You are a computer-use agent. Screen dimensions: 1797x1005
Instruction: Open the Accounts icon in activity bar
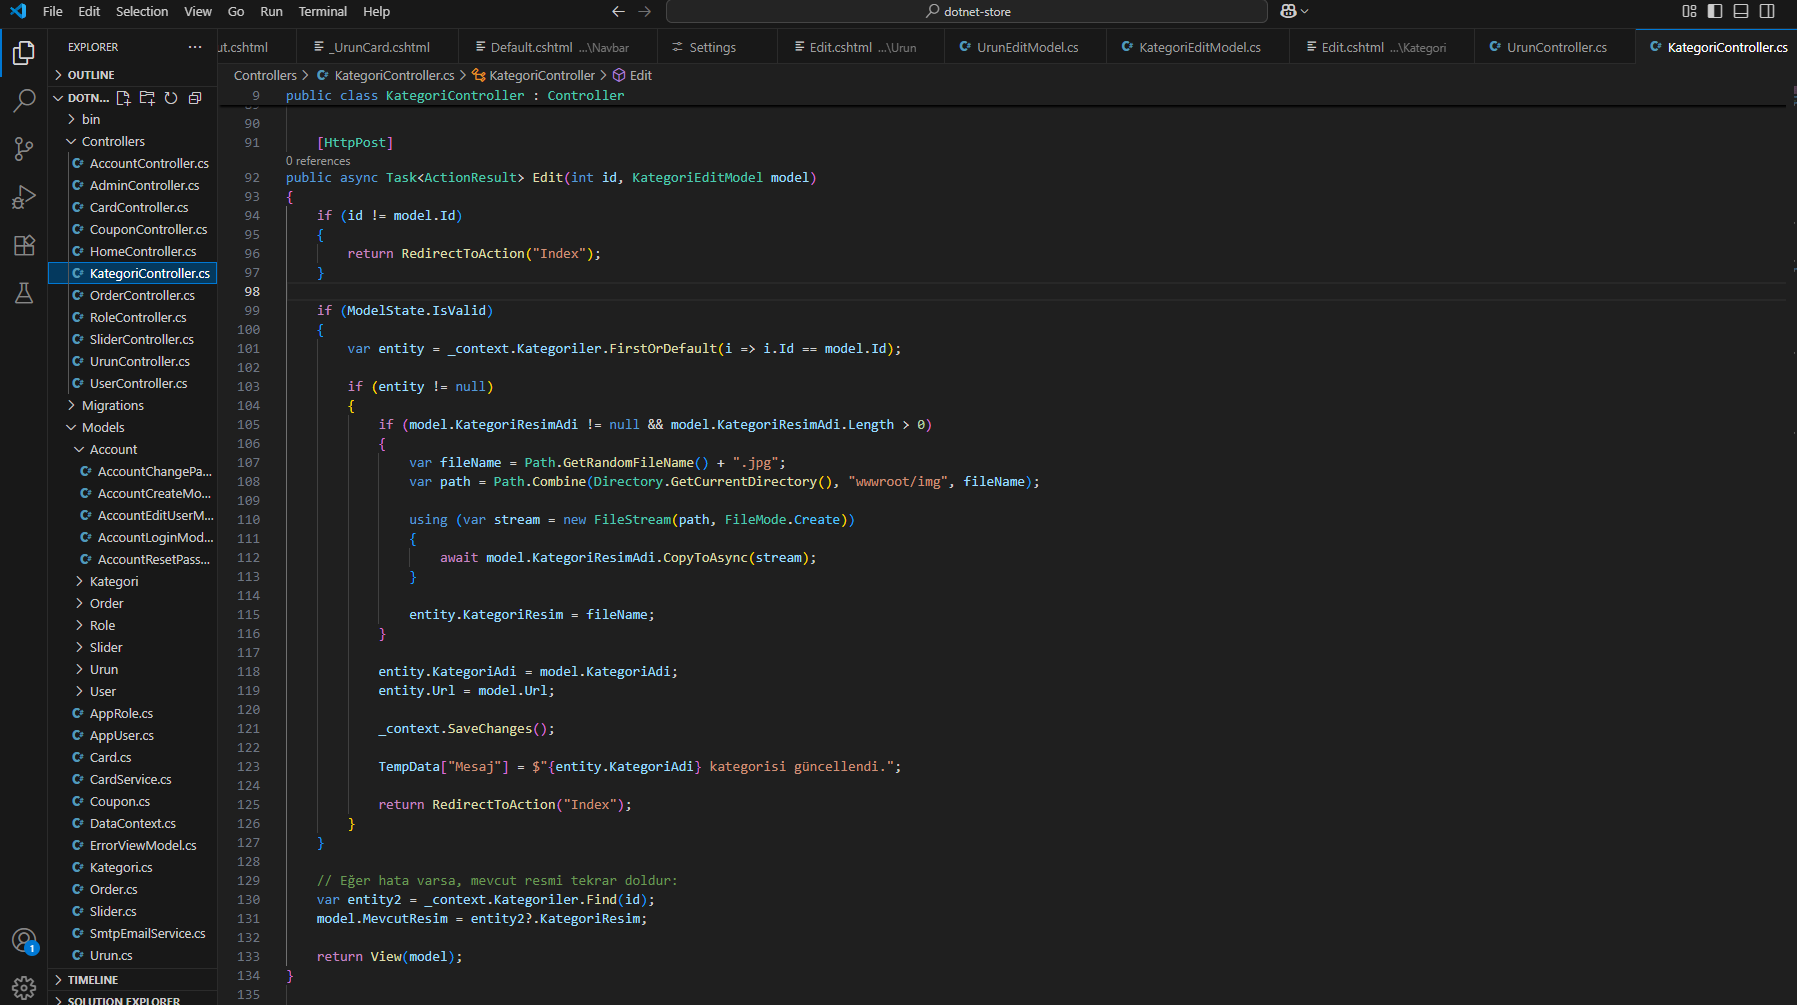(x=24, y=940)
